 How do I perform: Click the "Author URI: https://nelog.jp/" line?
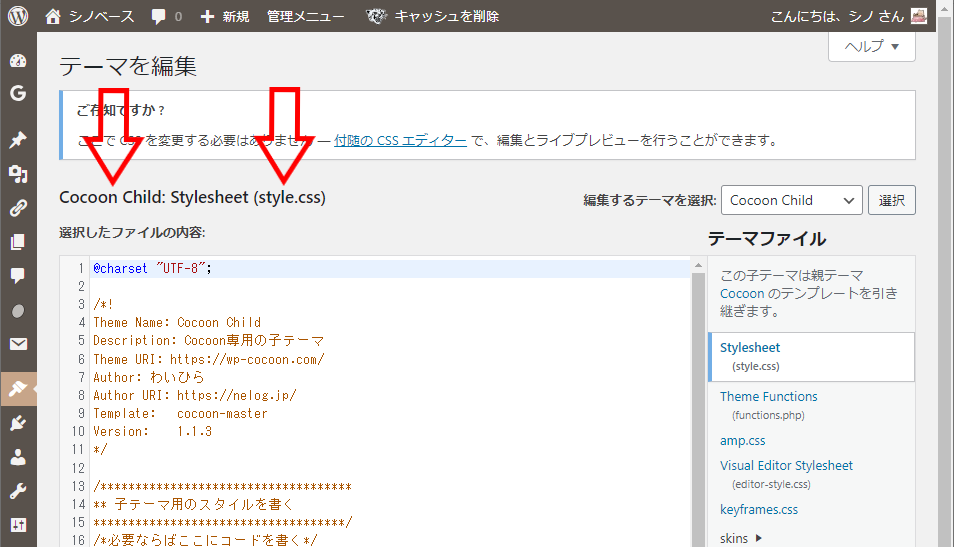[x=195, y=395]
